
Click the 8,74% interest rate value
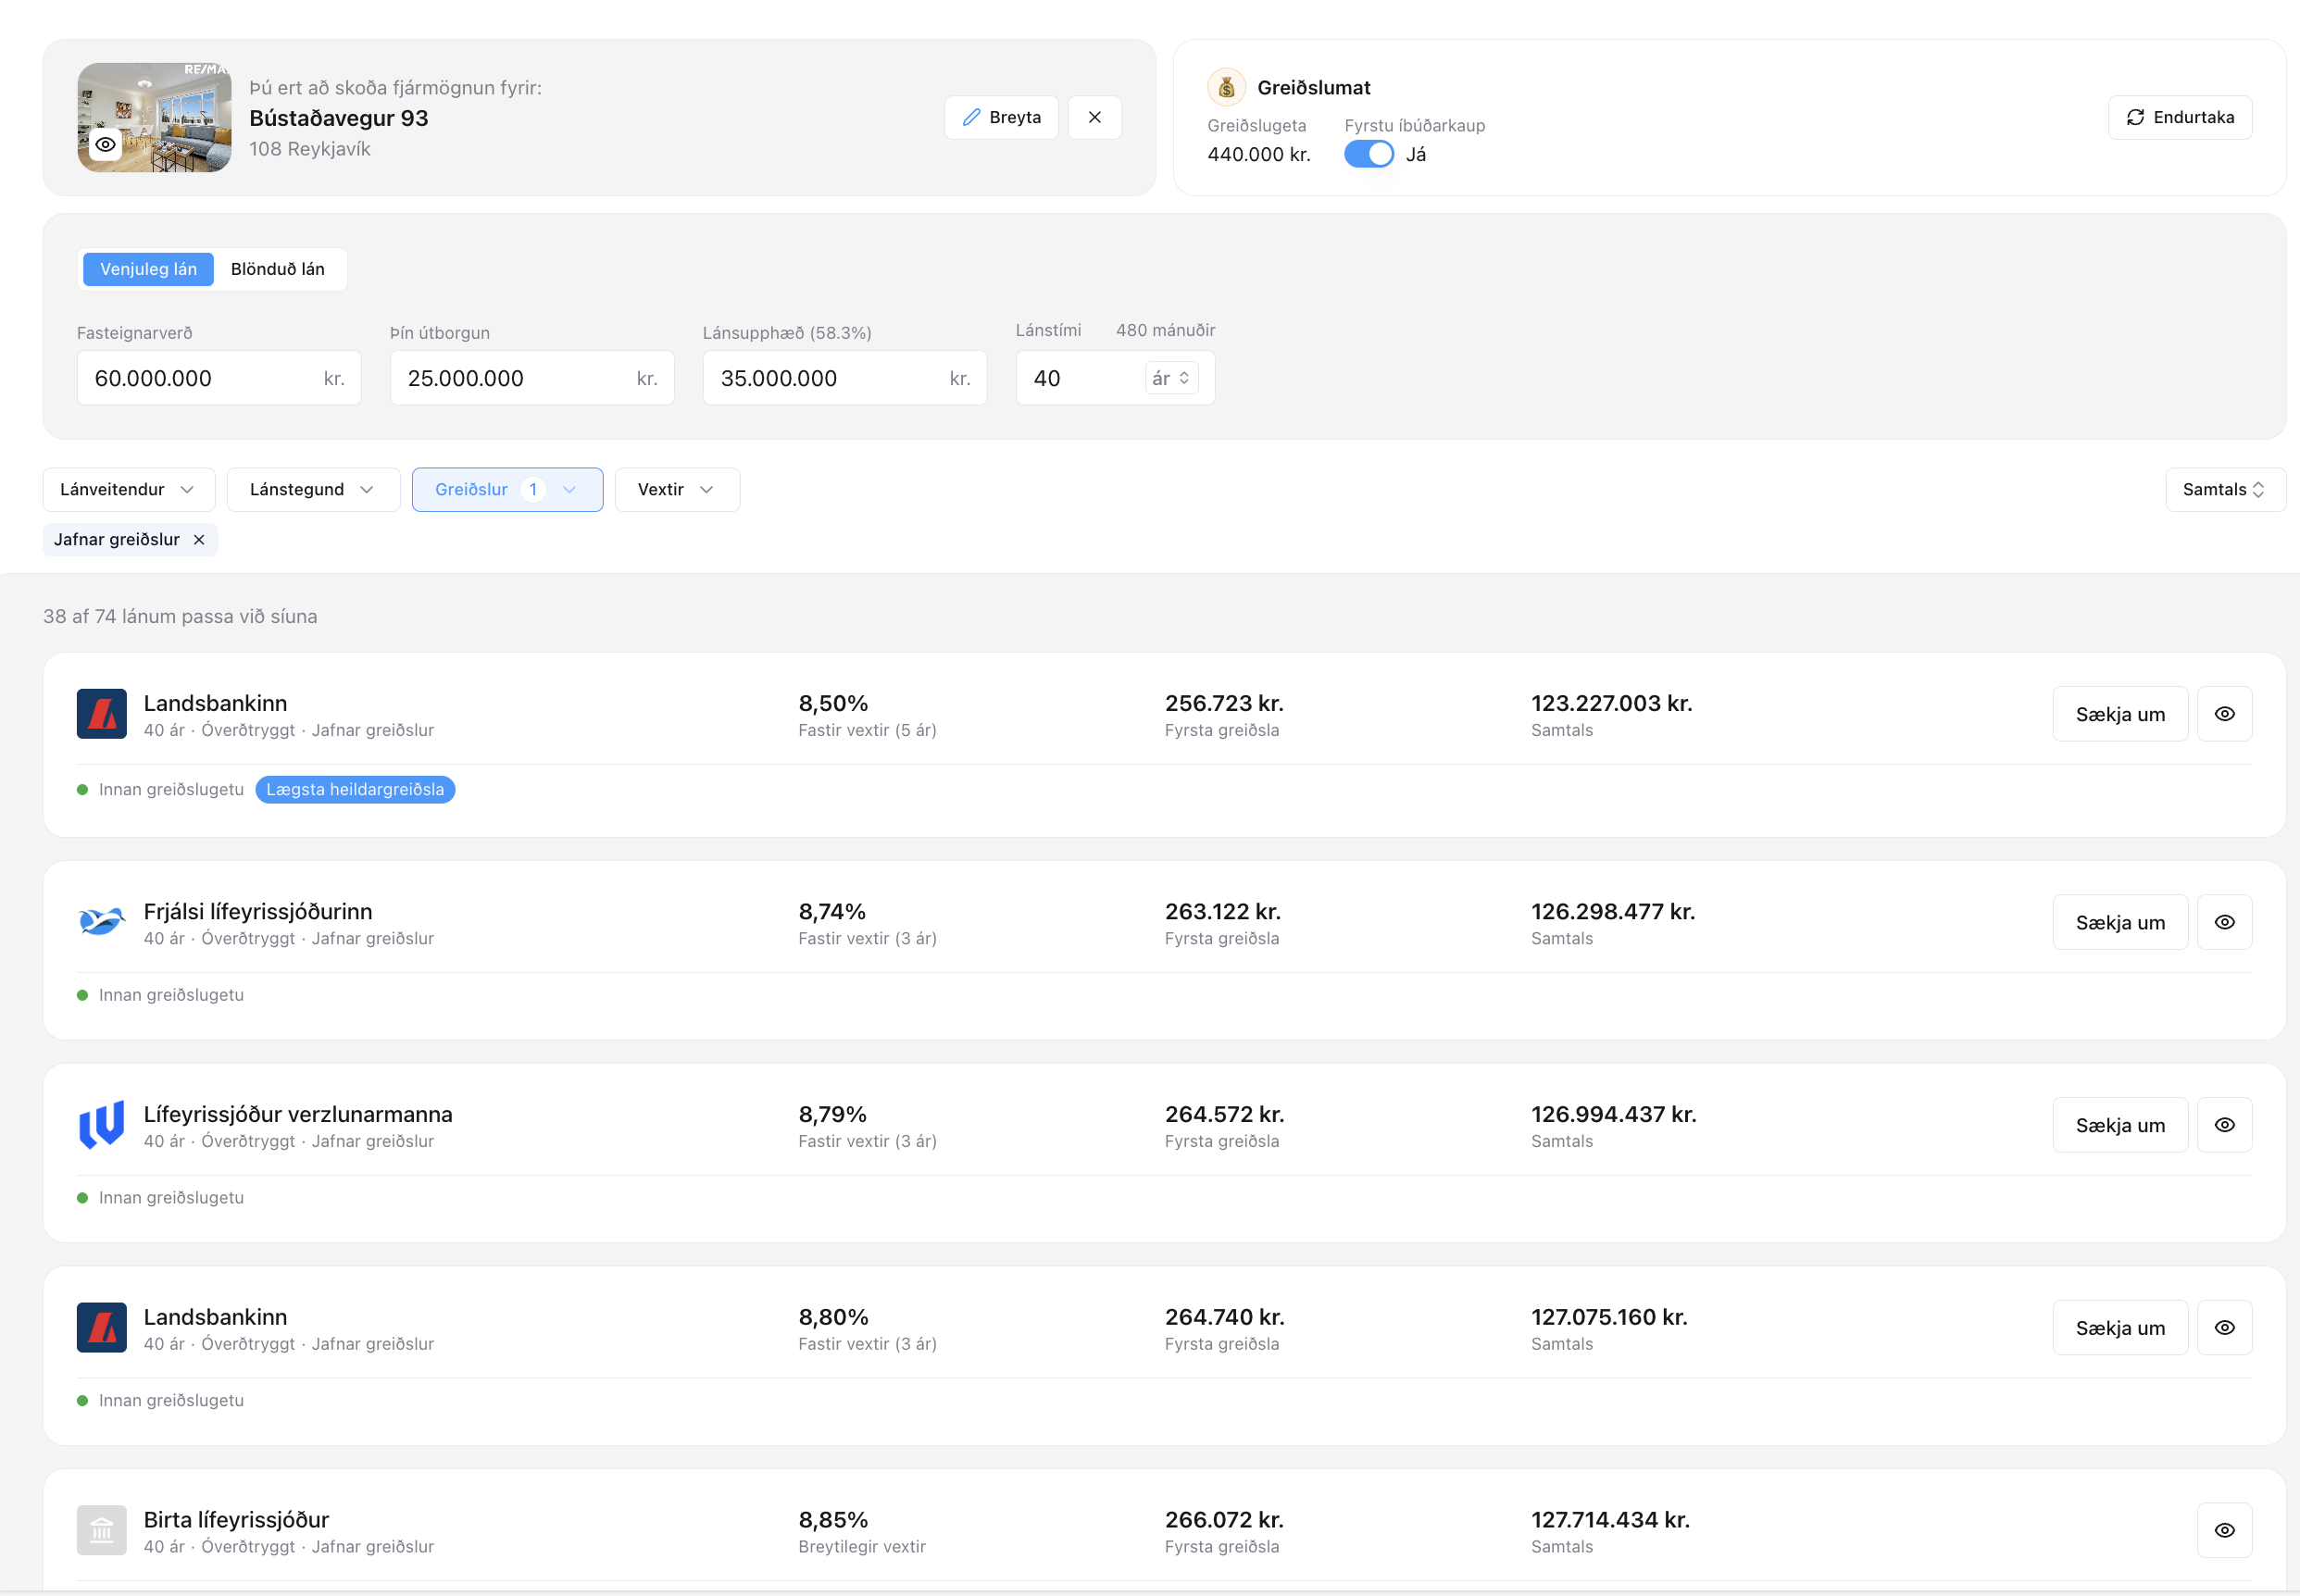tap(832, 912)
